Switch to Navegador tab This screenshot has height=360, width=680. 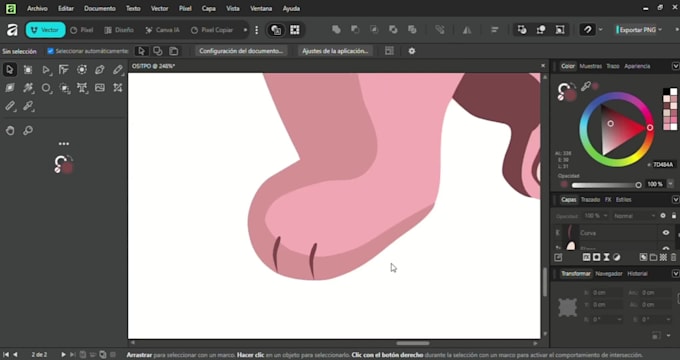609,274
